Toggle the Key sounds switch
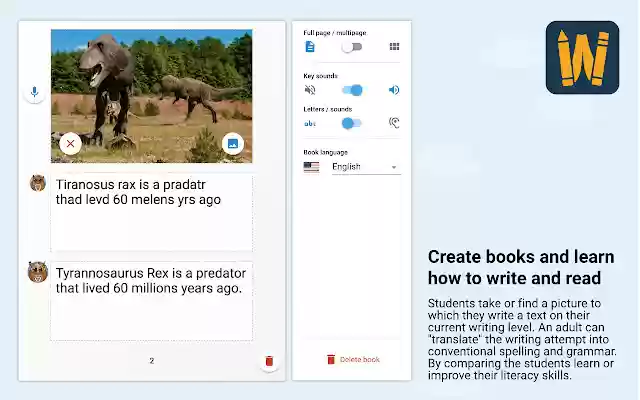Screen dimensions: 640x400 (352, 90)
